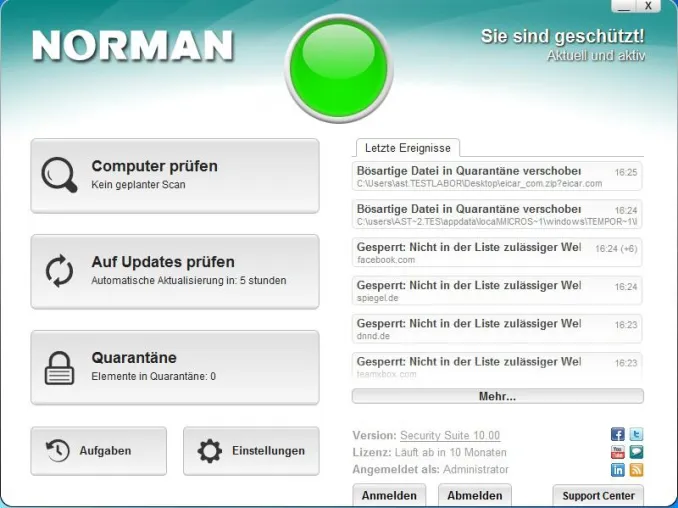Click the Angemeldet als: Administrator text
Image resolution: width=678 pixels, height=508 pixels.
(x=431, y=469)
